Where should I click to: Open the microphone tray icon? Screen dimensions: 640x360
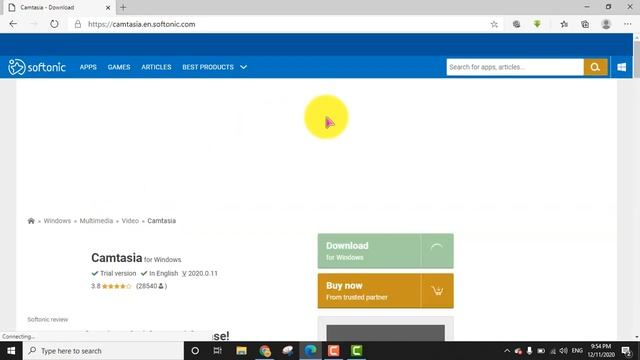click(x=529, y=351)
